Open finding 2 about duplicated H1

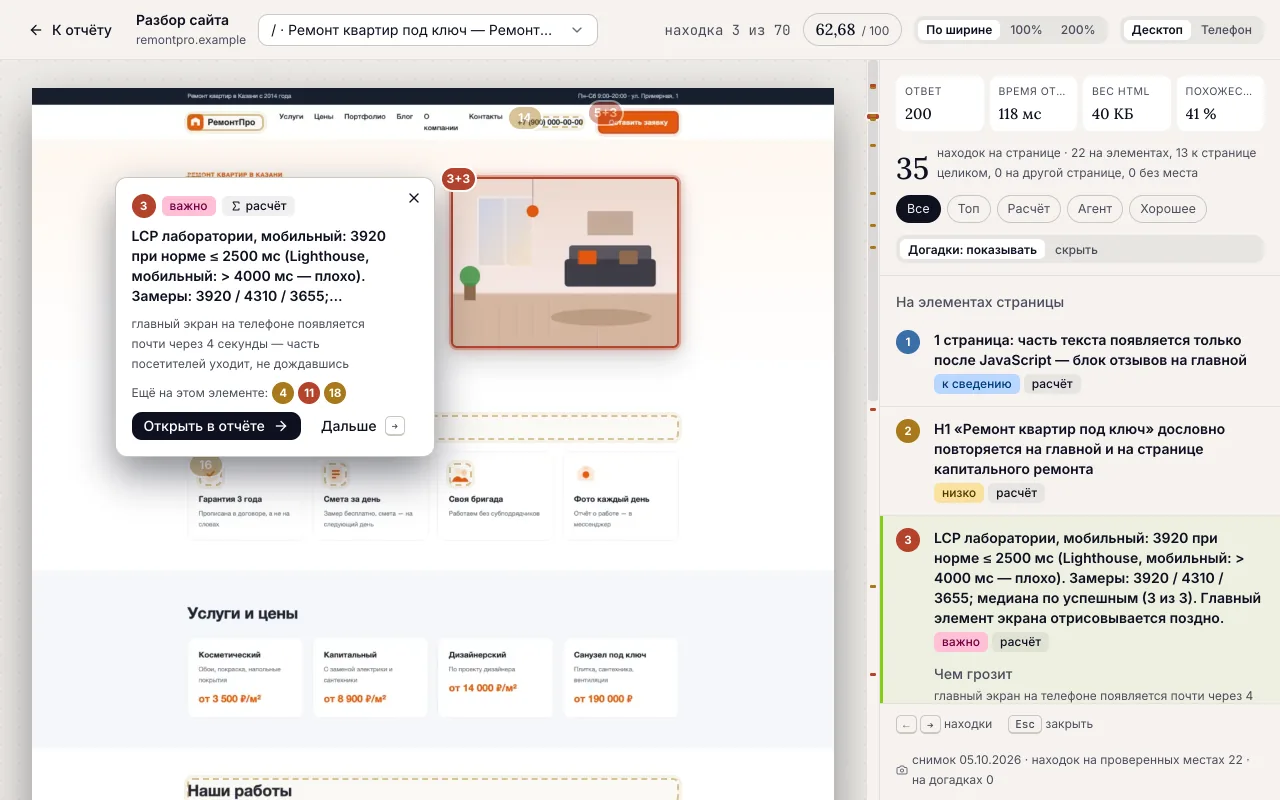click(x=1080, y=461)
